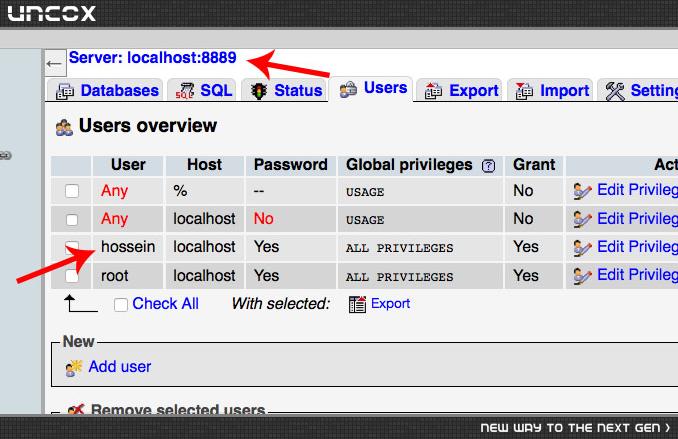
Task: Click the Export tab icon
Action: (433, 91)
